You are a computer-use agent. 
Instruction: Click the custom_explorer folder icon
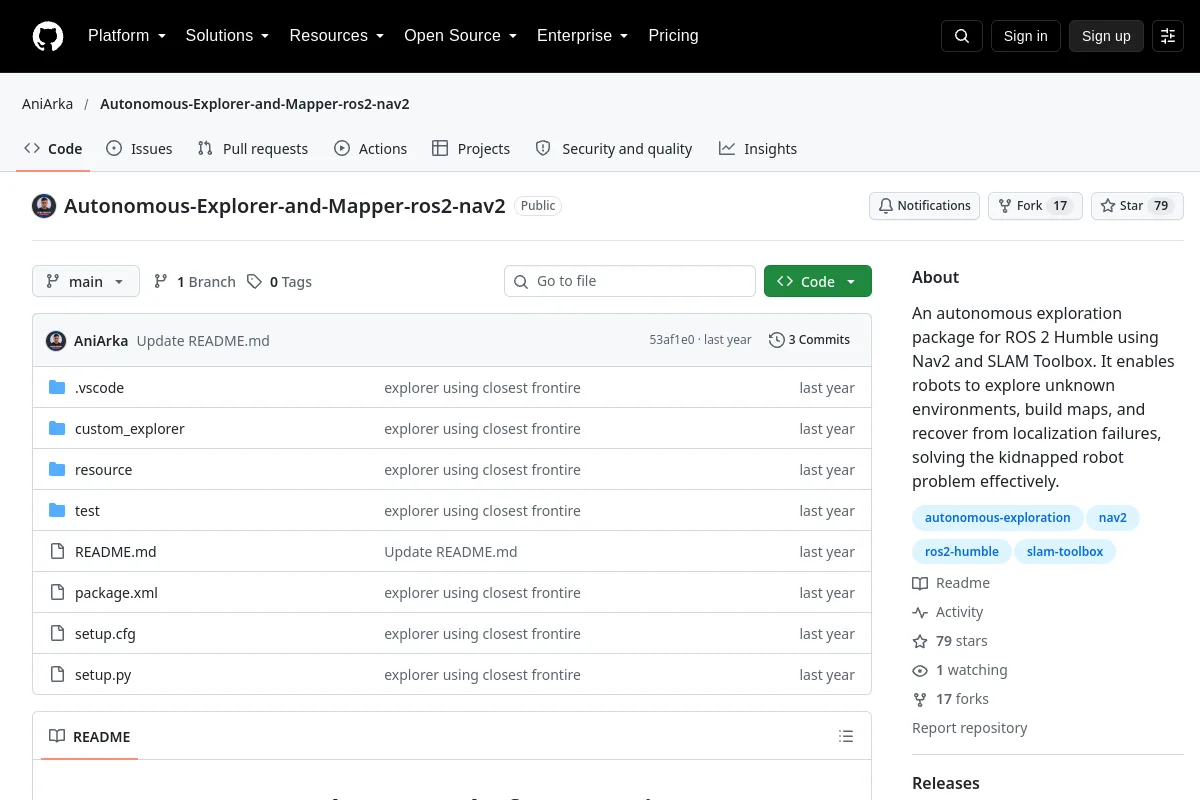tap(57, 429)
